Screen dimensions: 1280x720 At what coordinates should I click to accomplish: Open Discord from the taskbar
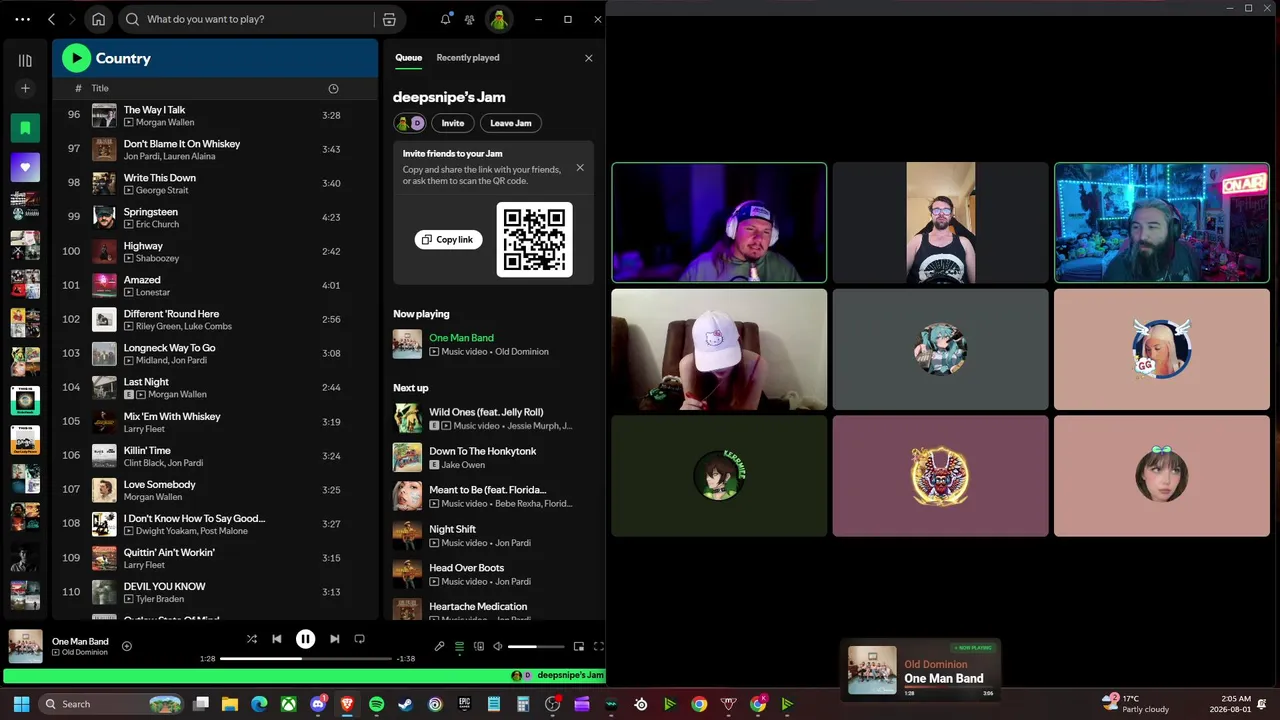click(x=319, y=704)
